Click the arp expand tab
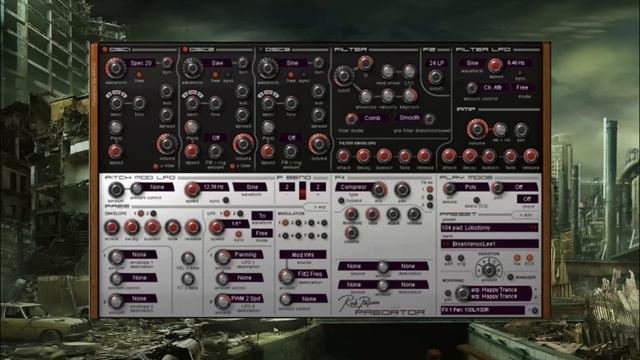640x360 pixels. point(319,207)
